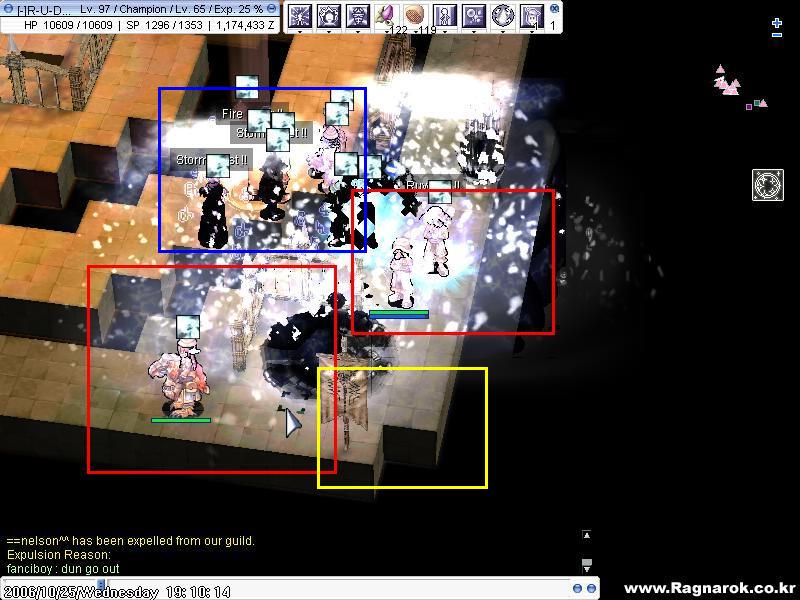This screenshot has width=800, height=600.
Task: Open dropdown arrow under seventh hotbar slot
Action: (473, 32)
